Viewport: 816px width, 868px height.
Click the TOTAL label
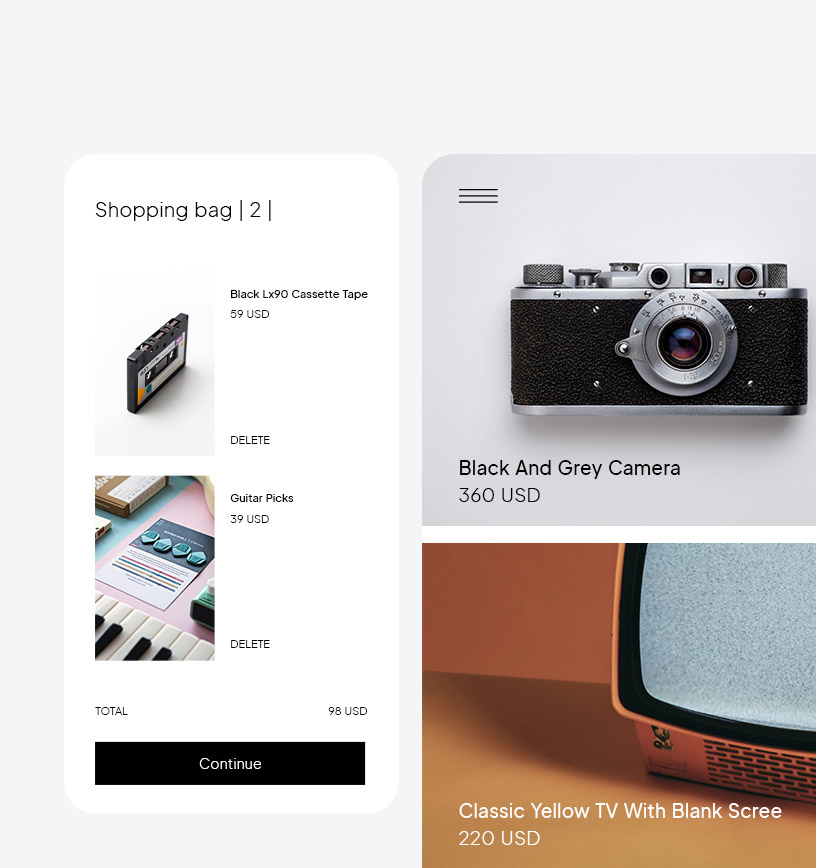point(111,711)
